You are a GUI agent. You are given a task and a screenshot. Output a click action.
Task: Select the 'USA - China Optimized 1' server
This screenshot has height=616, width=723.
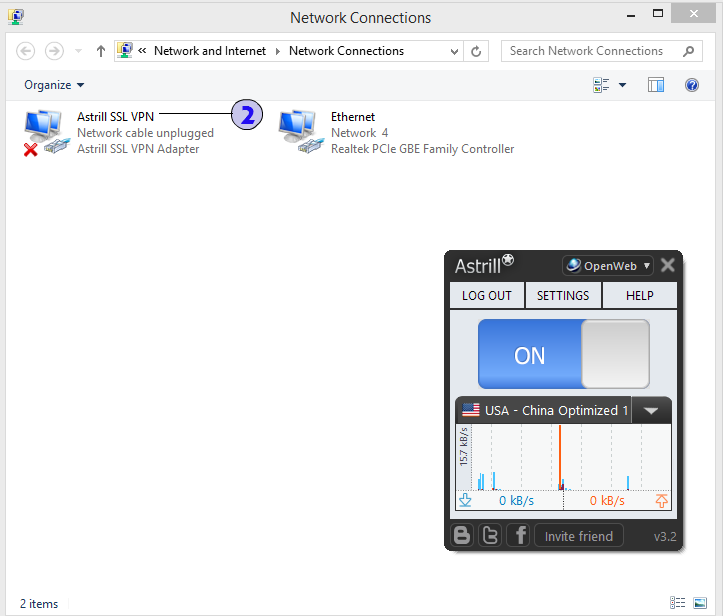point(544,410)
